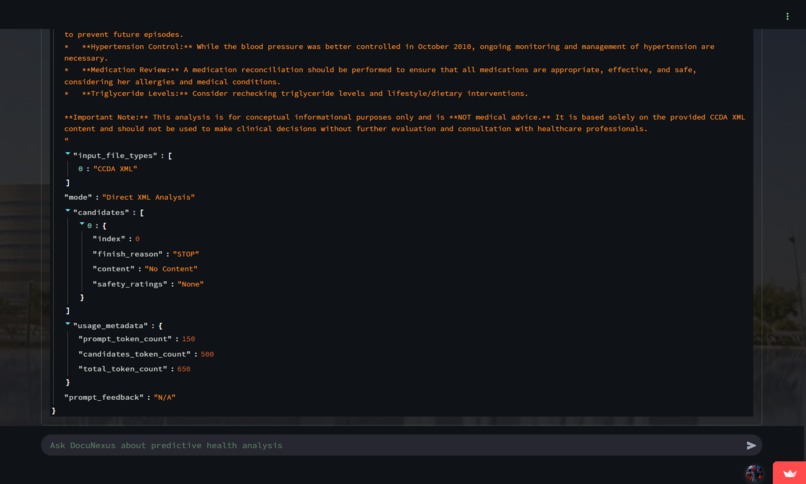Select the "STOP" value

click(x=186, y=254)
